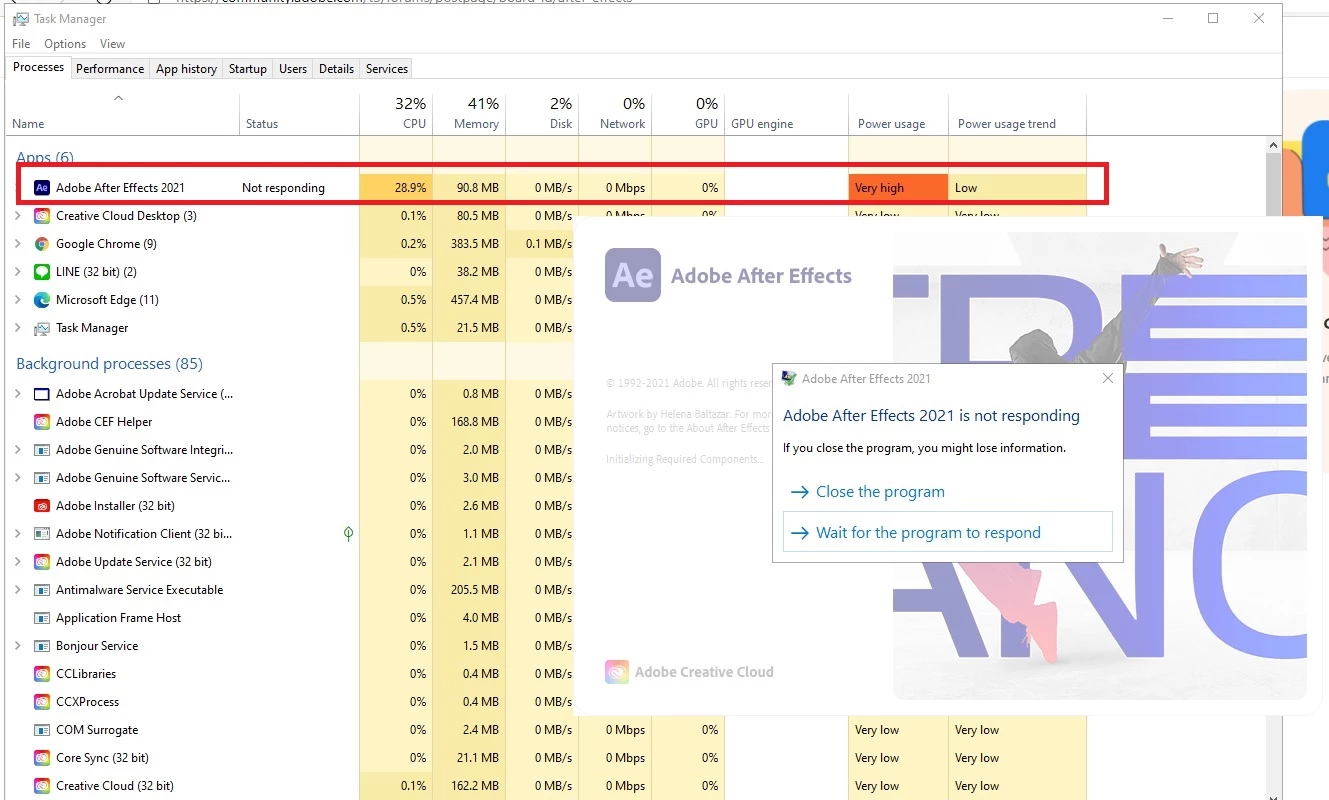Screen dimensions: 1329x800
Task: Expand the Task Manager app row
Action: coord(18,328)
